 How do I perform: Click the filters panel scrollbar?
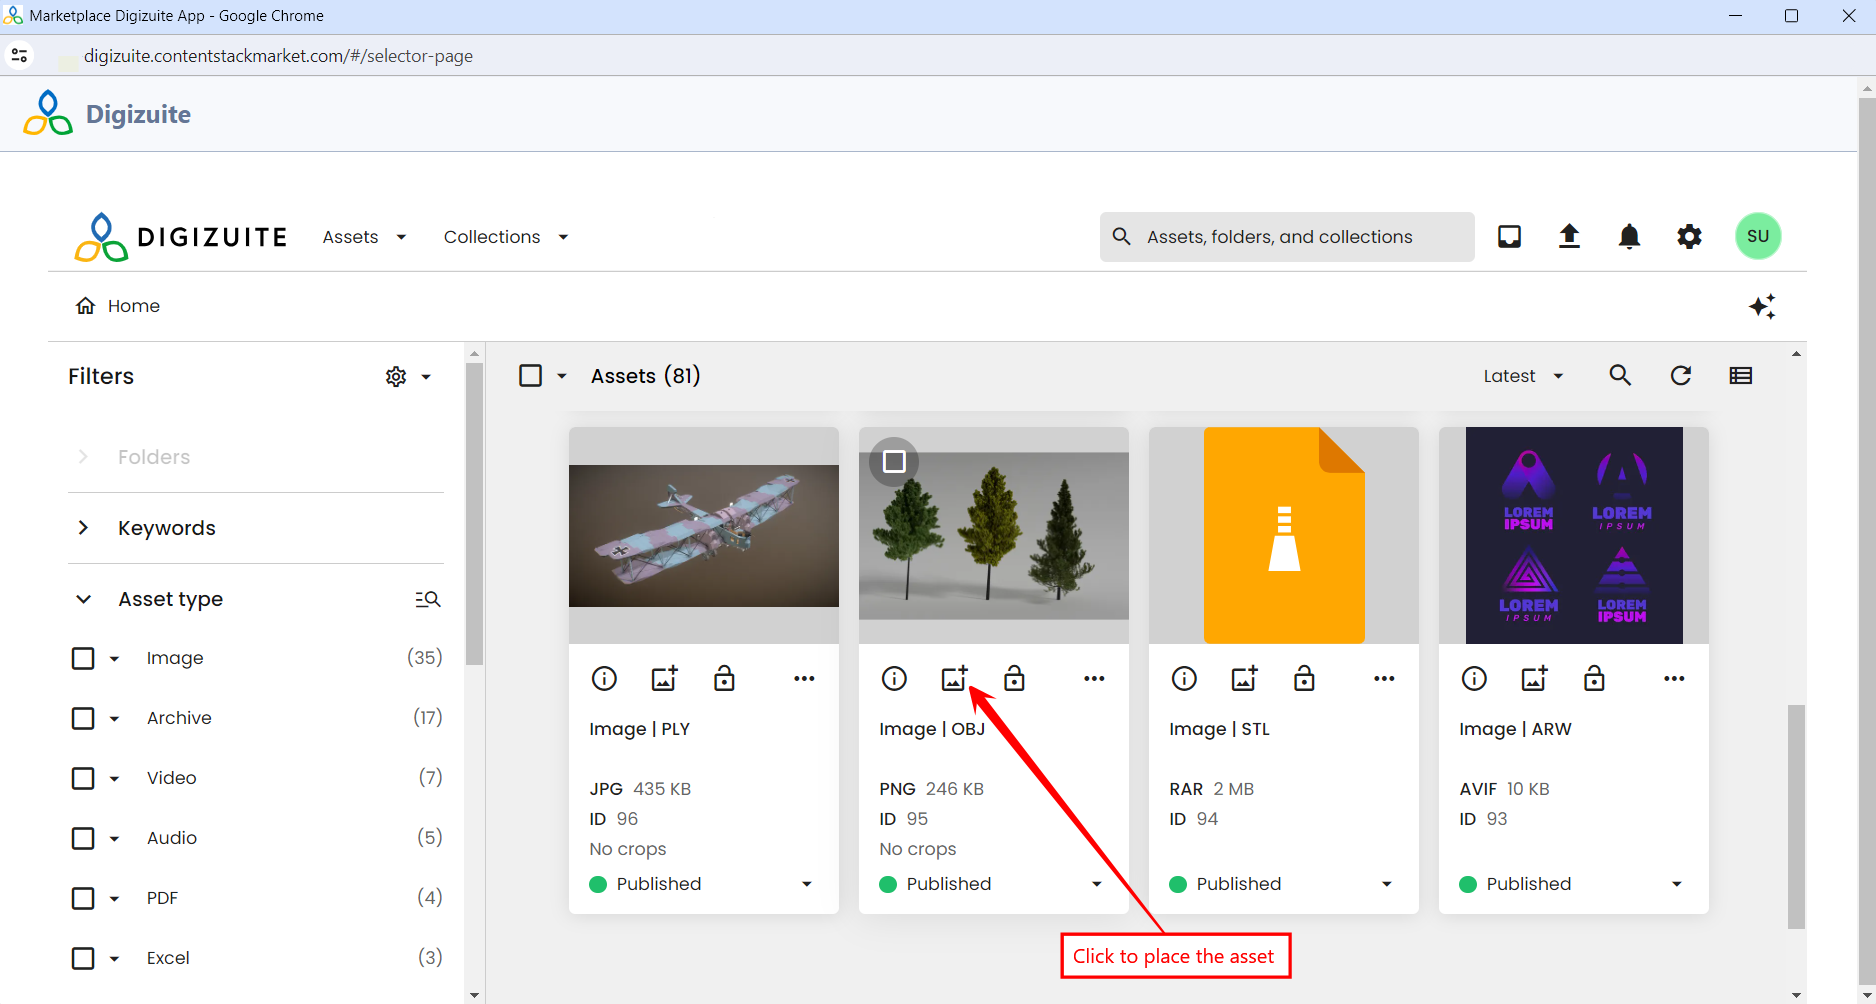click(475, 514)
